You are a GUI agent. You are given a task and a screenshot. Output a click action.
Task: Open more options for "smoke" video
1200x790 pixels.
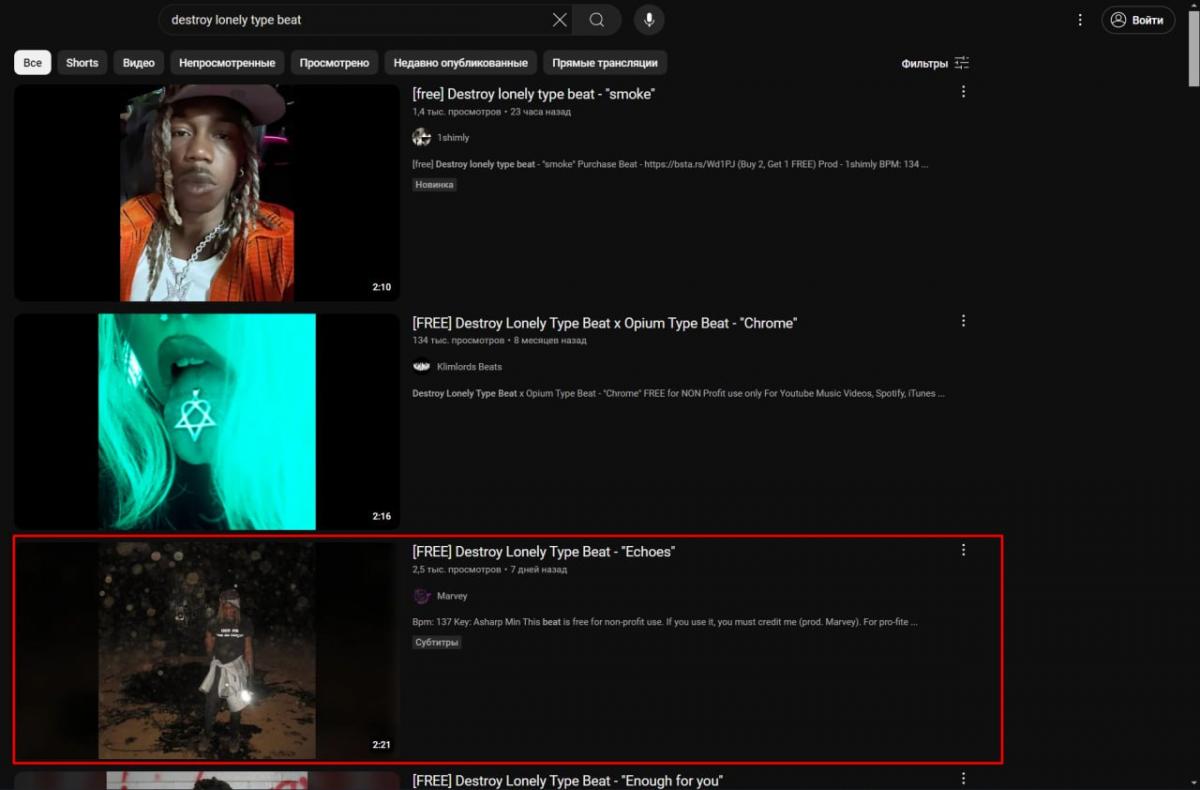[x=963, y=92]
